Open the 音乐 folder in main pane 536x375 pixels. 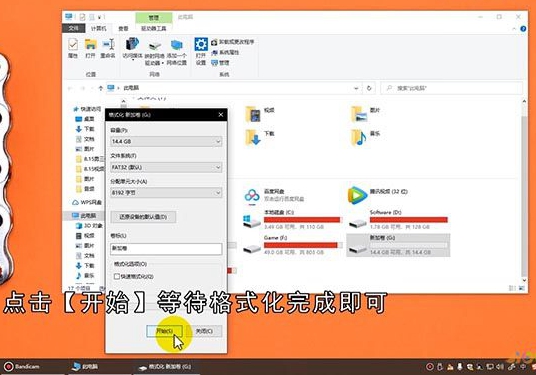tap(366, 137)
